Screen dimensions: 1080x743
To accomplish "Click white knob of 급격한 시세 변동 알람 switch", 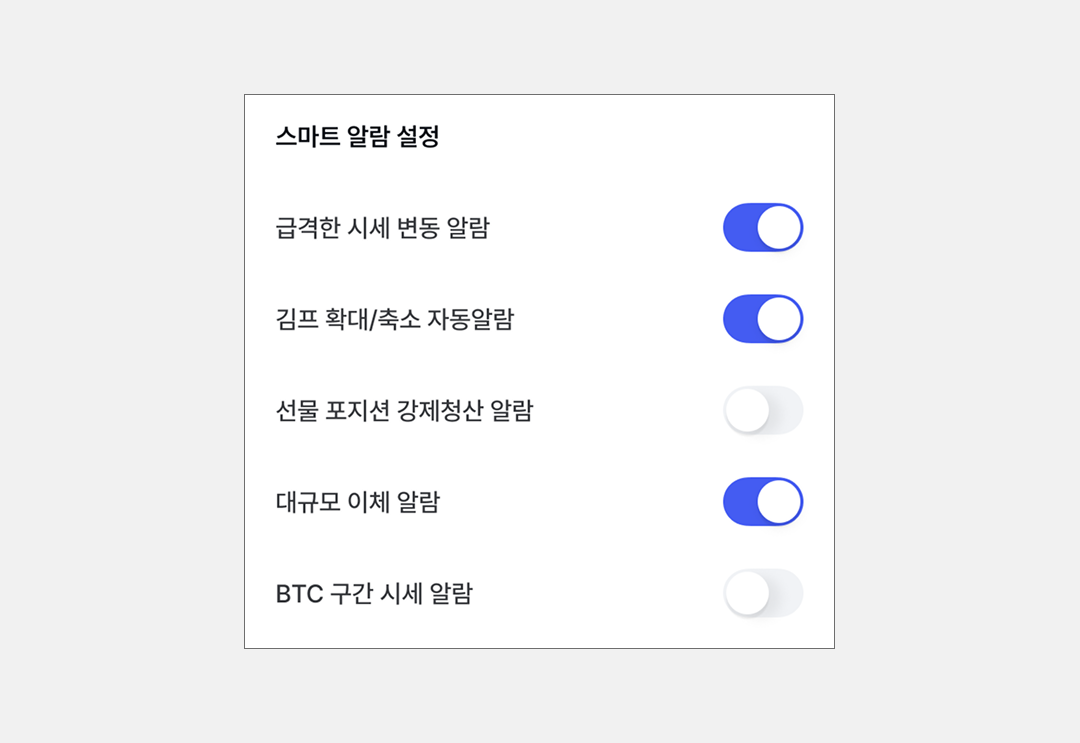I will click(779, 228).
